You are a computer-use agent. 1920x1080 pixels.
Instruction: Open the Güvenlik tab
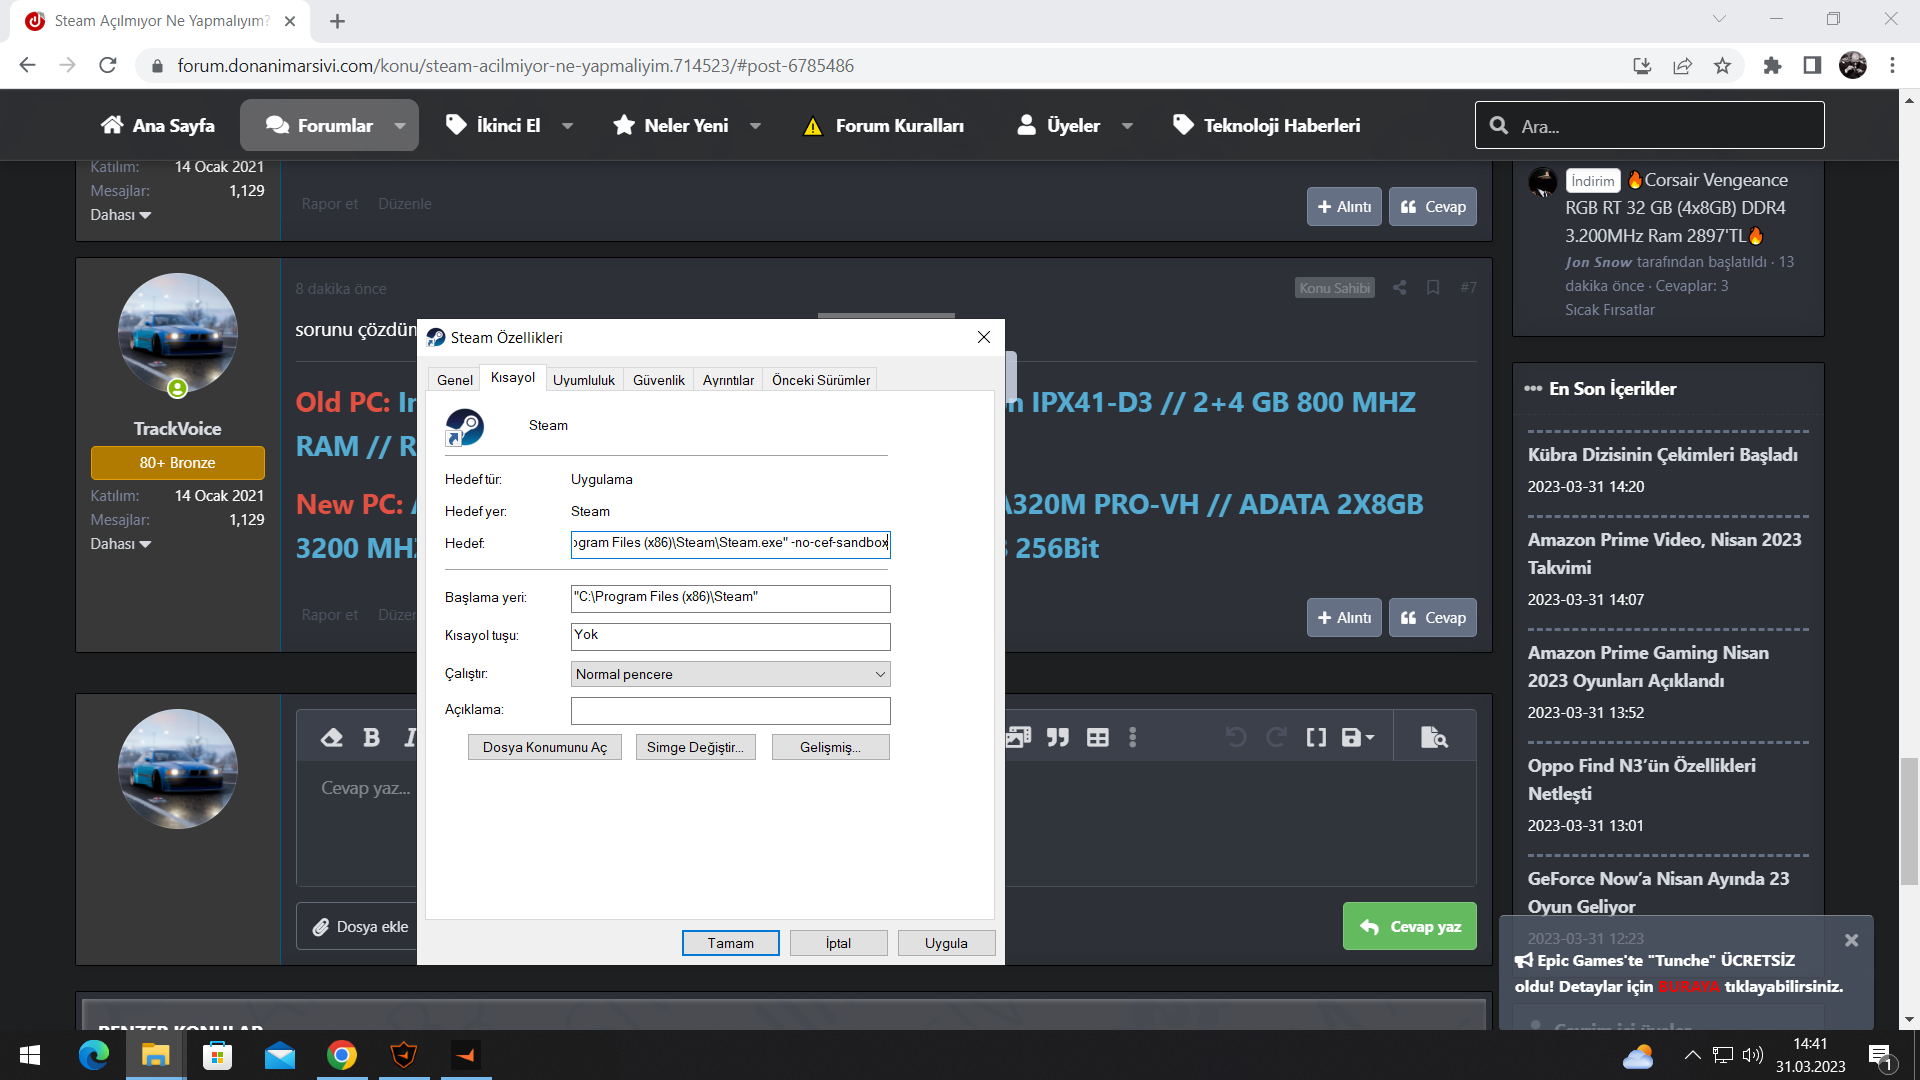tap(659, 380)
